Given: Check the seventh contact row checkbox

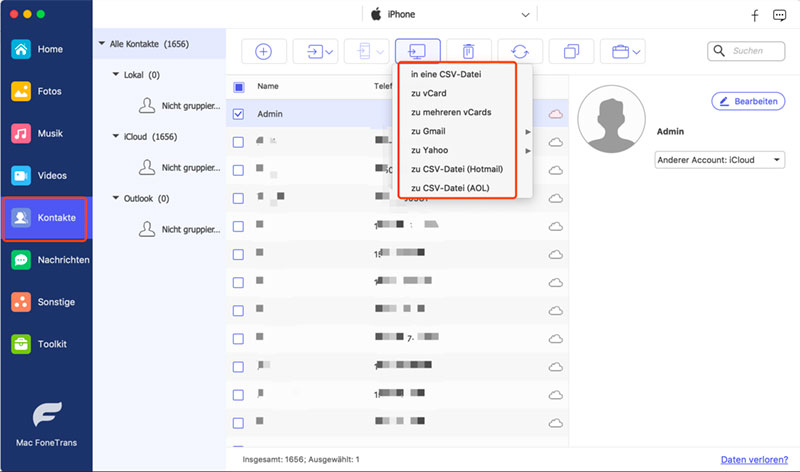Looking at the screenshot, I should point(238,283).
